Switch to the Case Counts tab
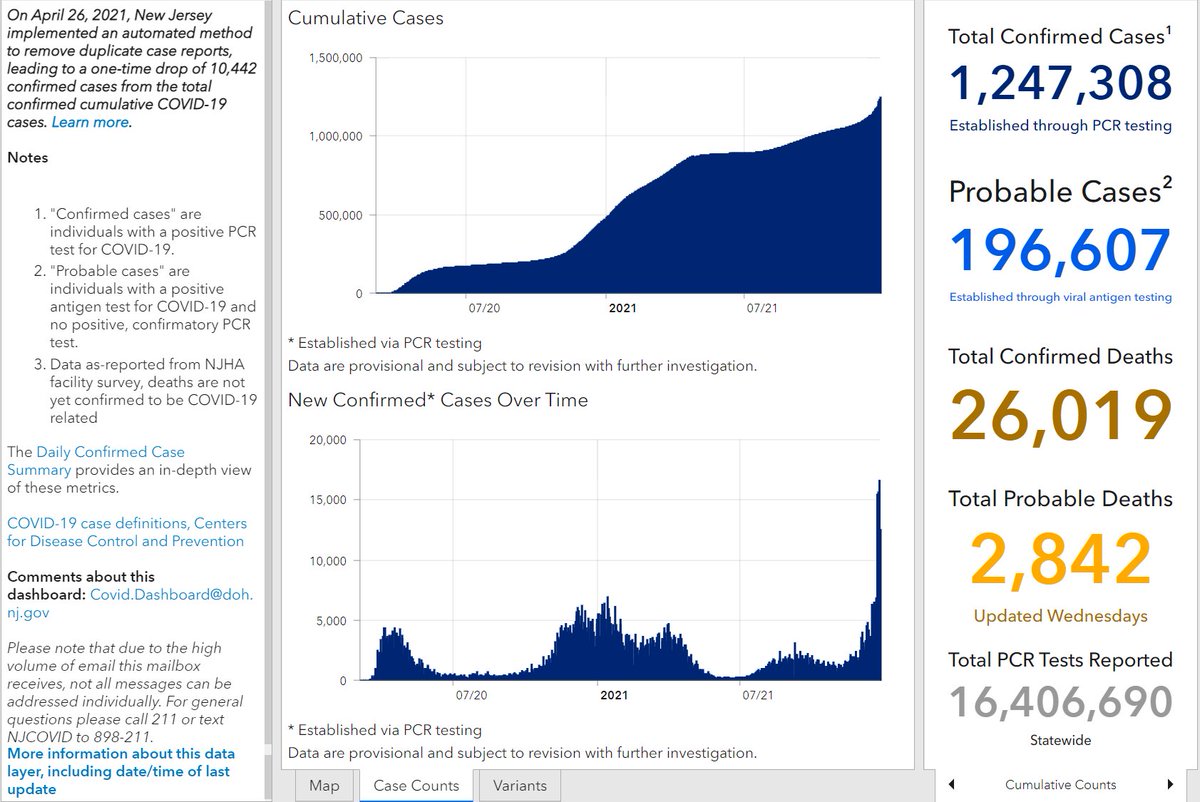 click(416, 785)
